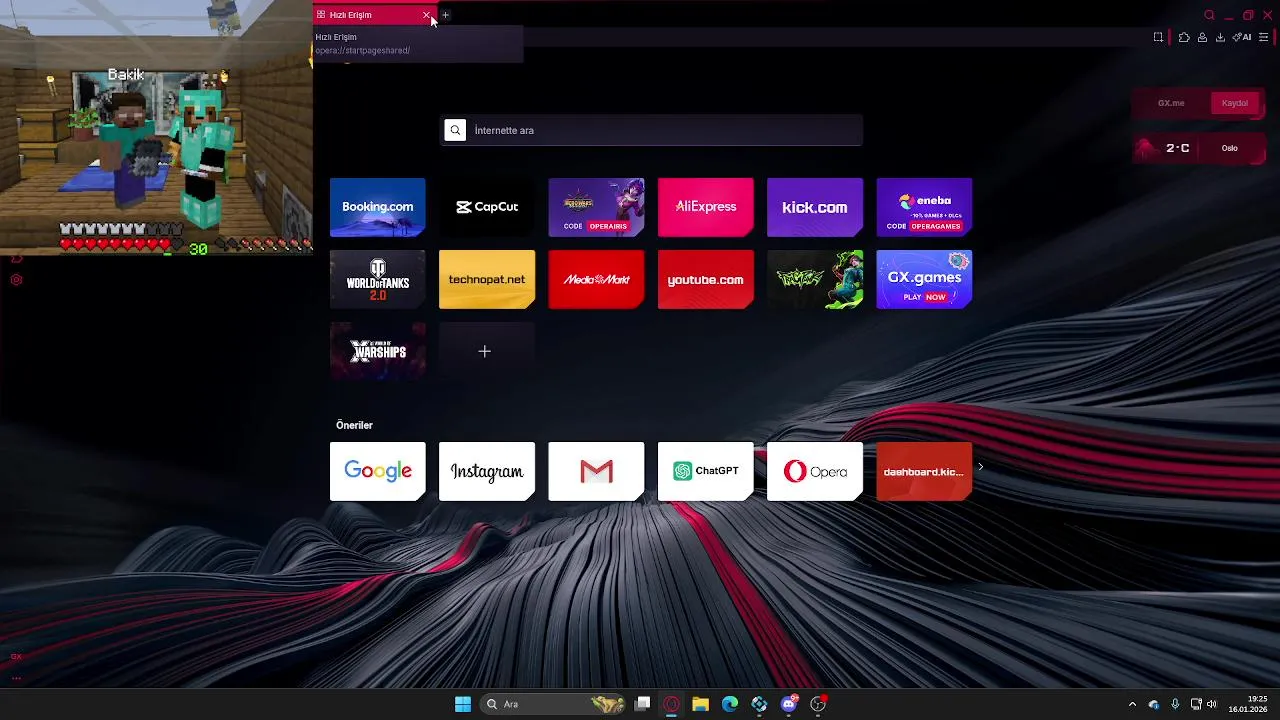Open the technopat.net speed dial tile
The height and width of the screenshot is (720, 1280).
pyautogui.click(x=487, y=279)
